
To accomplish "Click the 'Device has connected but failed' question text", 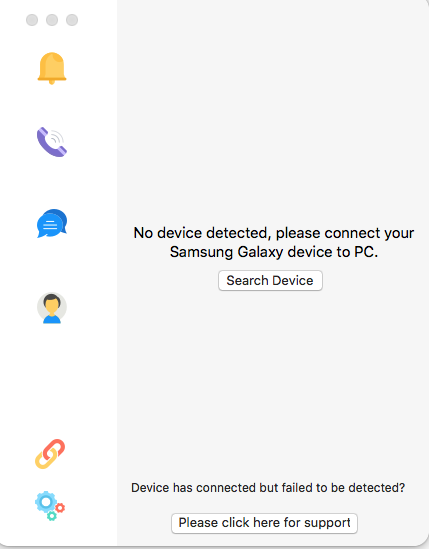I will tap(268, 488).
